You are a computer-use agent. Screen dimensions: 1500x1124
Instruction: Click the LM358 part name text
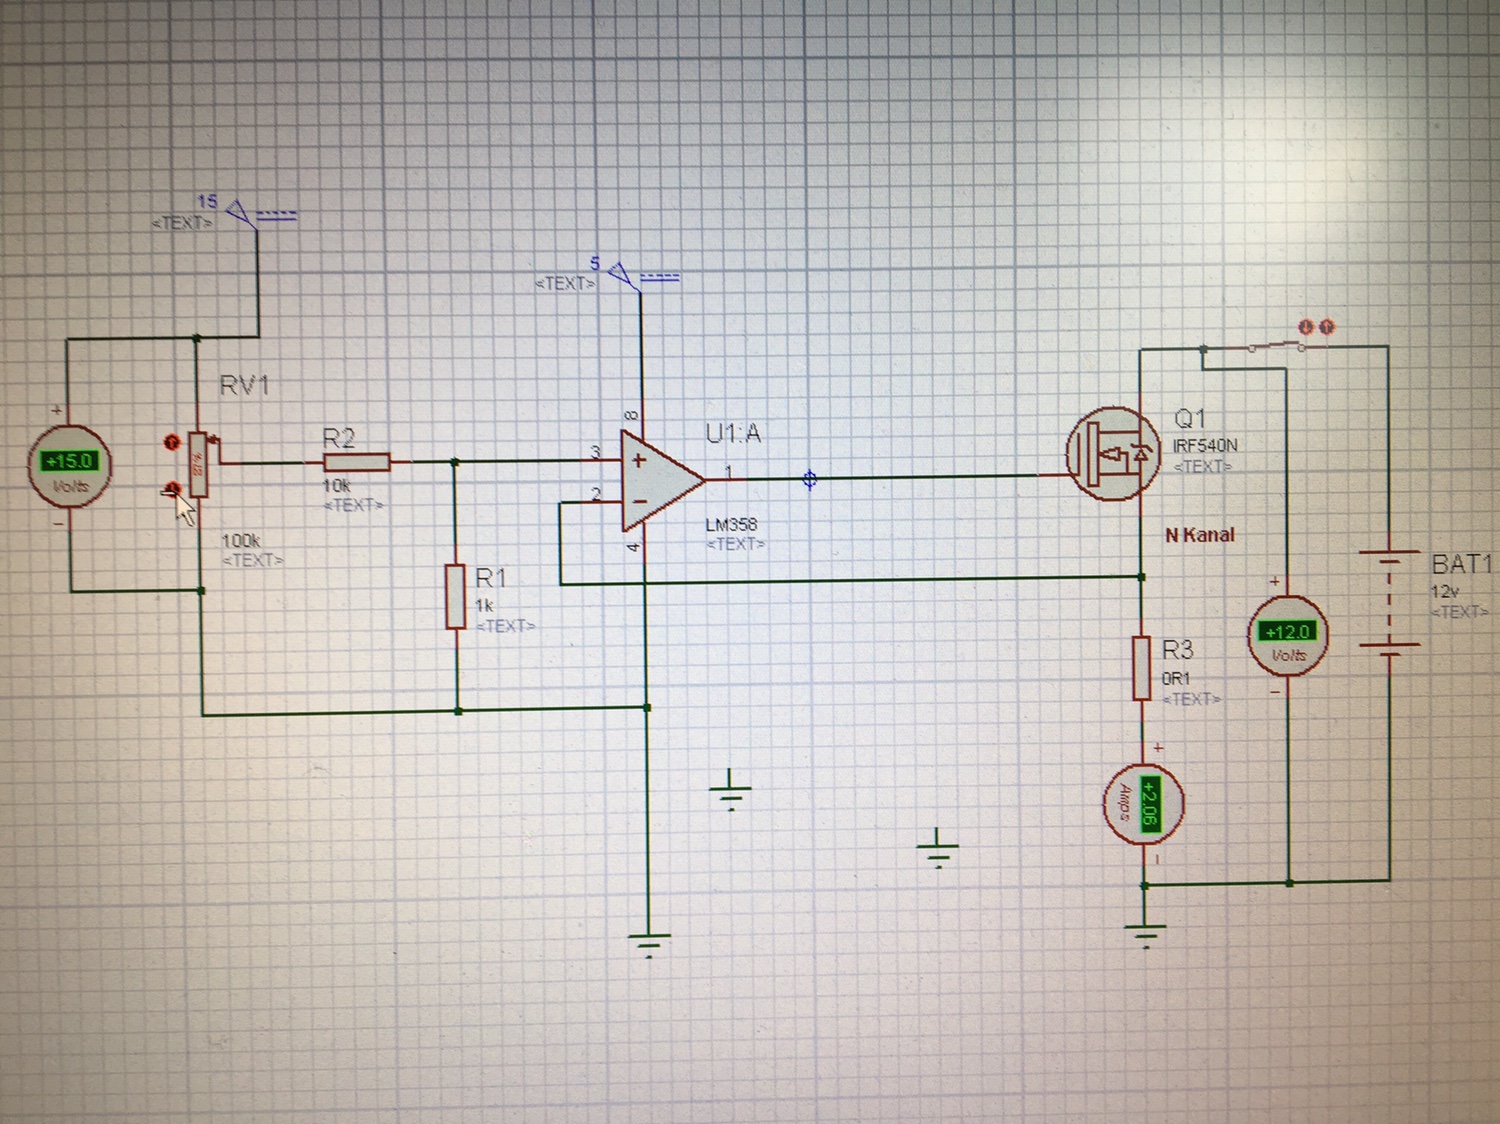(x=731, y=524)
